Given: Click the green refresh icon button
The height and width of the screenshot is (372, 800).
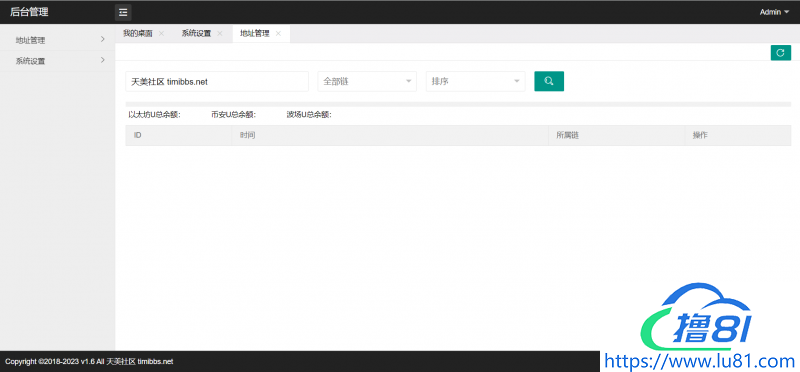Looking at the screenshot, I should point(781,53).
